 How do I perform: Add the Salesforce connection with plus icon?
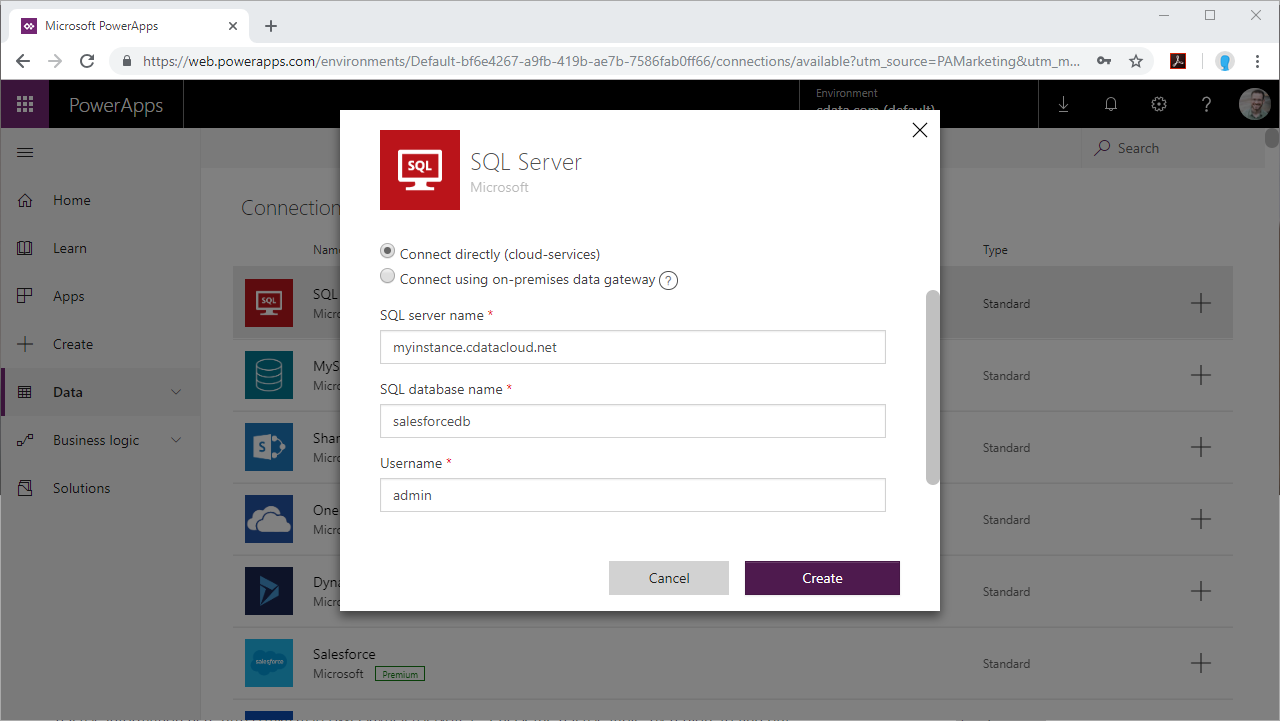point(1201,663)
